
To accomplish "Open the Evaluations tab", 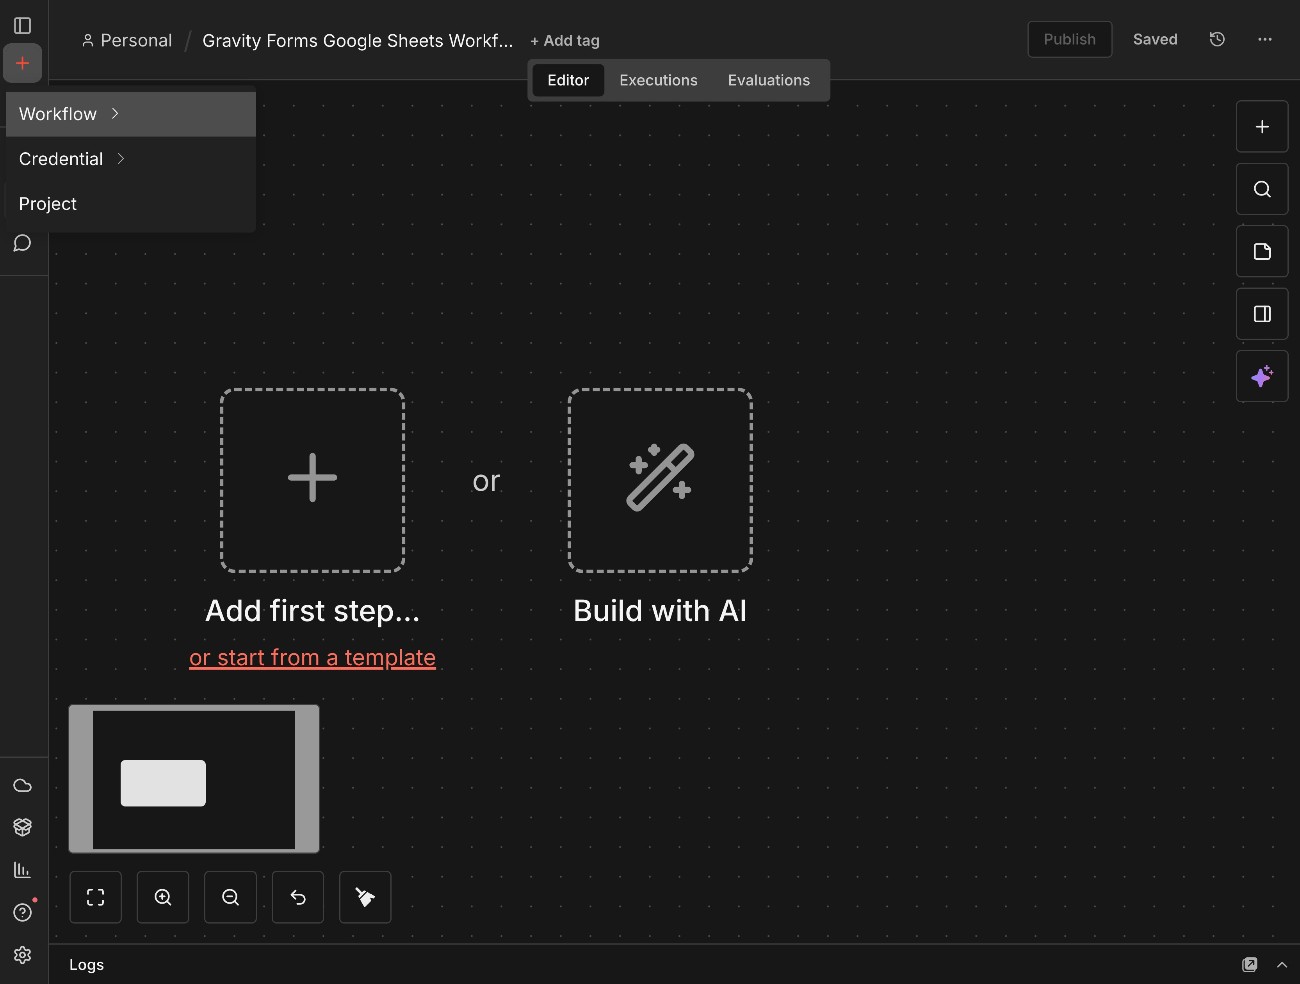I will coord(769,80).
